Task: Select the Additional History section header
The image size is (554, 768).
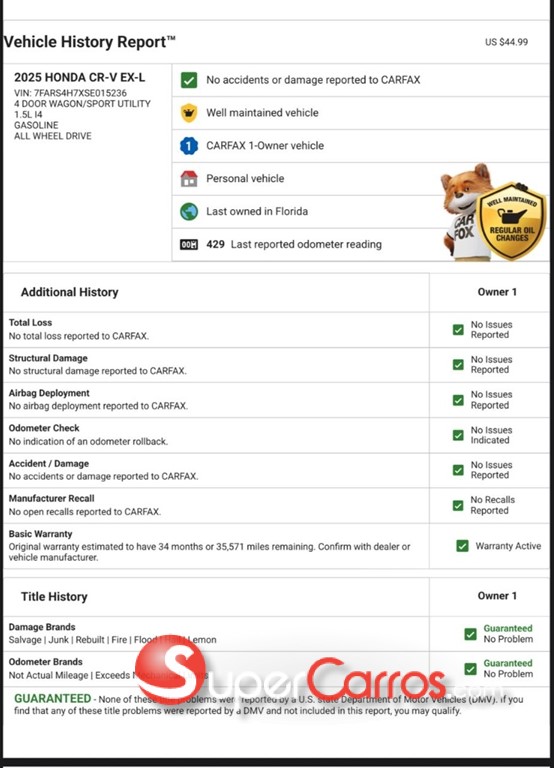Action: click(x=70, y=292)
